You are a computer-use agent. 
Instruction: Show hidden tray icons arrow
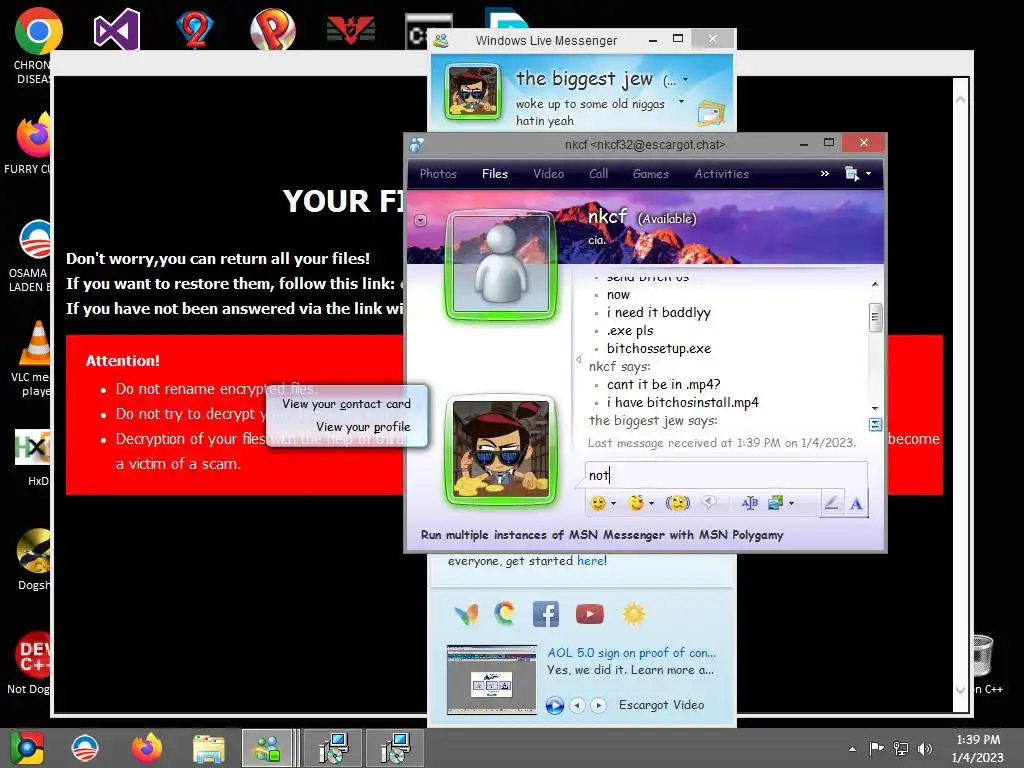[852, 748]
